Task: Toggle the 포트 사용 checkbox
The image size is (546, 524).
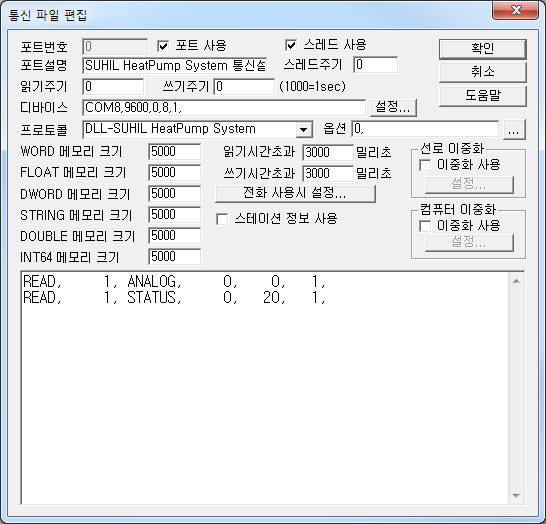Action: coord(163,46)
